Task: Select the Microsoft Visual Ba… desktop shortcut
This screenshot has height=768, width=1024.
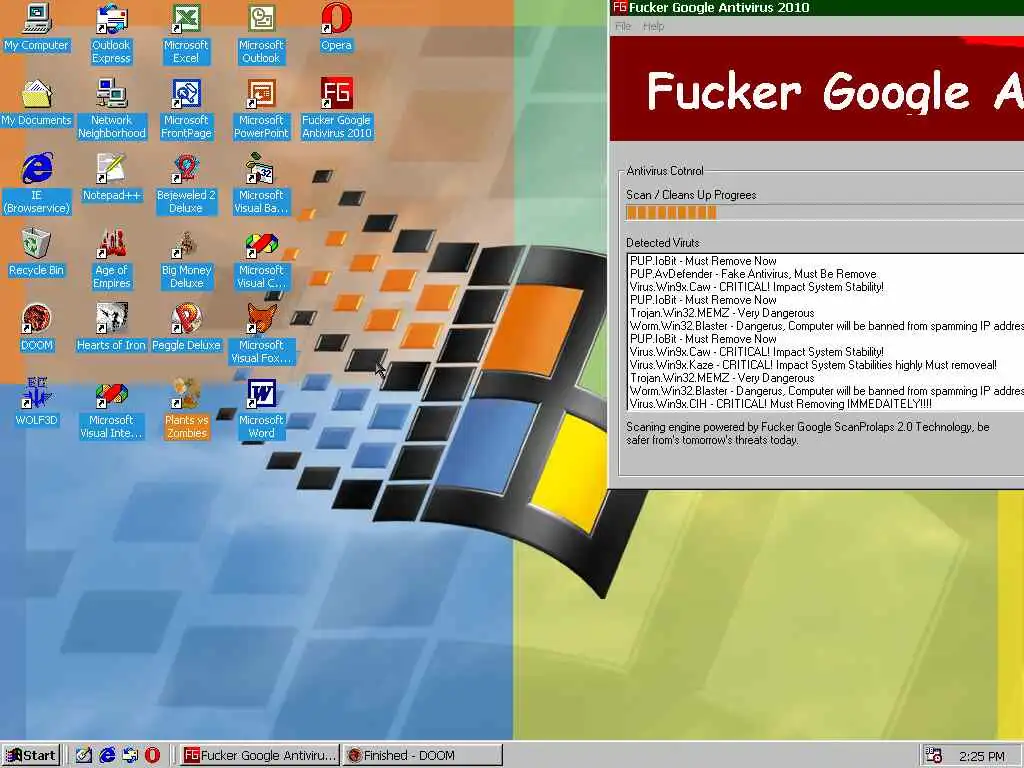Action: pyautogui.click(x=261, y=184)
